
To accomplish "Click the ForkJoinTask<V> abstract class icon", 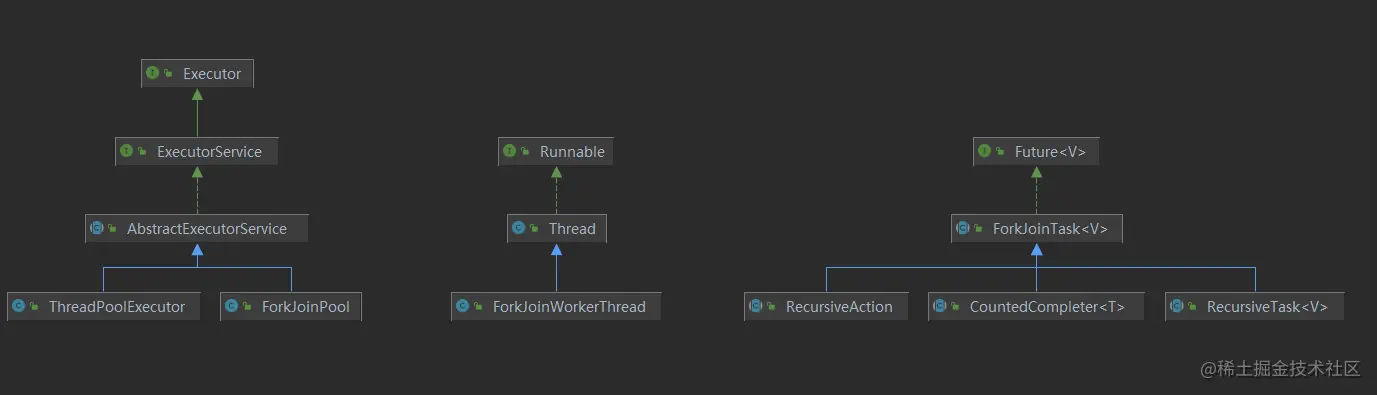I will pos(963,228).
